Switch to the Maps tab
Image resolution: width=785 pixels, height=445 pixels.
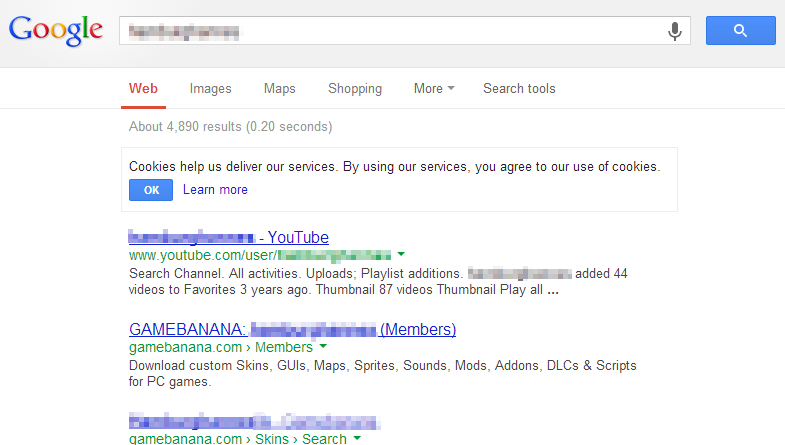(279, 89)
